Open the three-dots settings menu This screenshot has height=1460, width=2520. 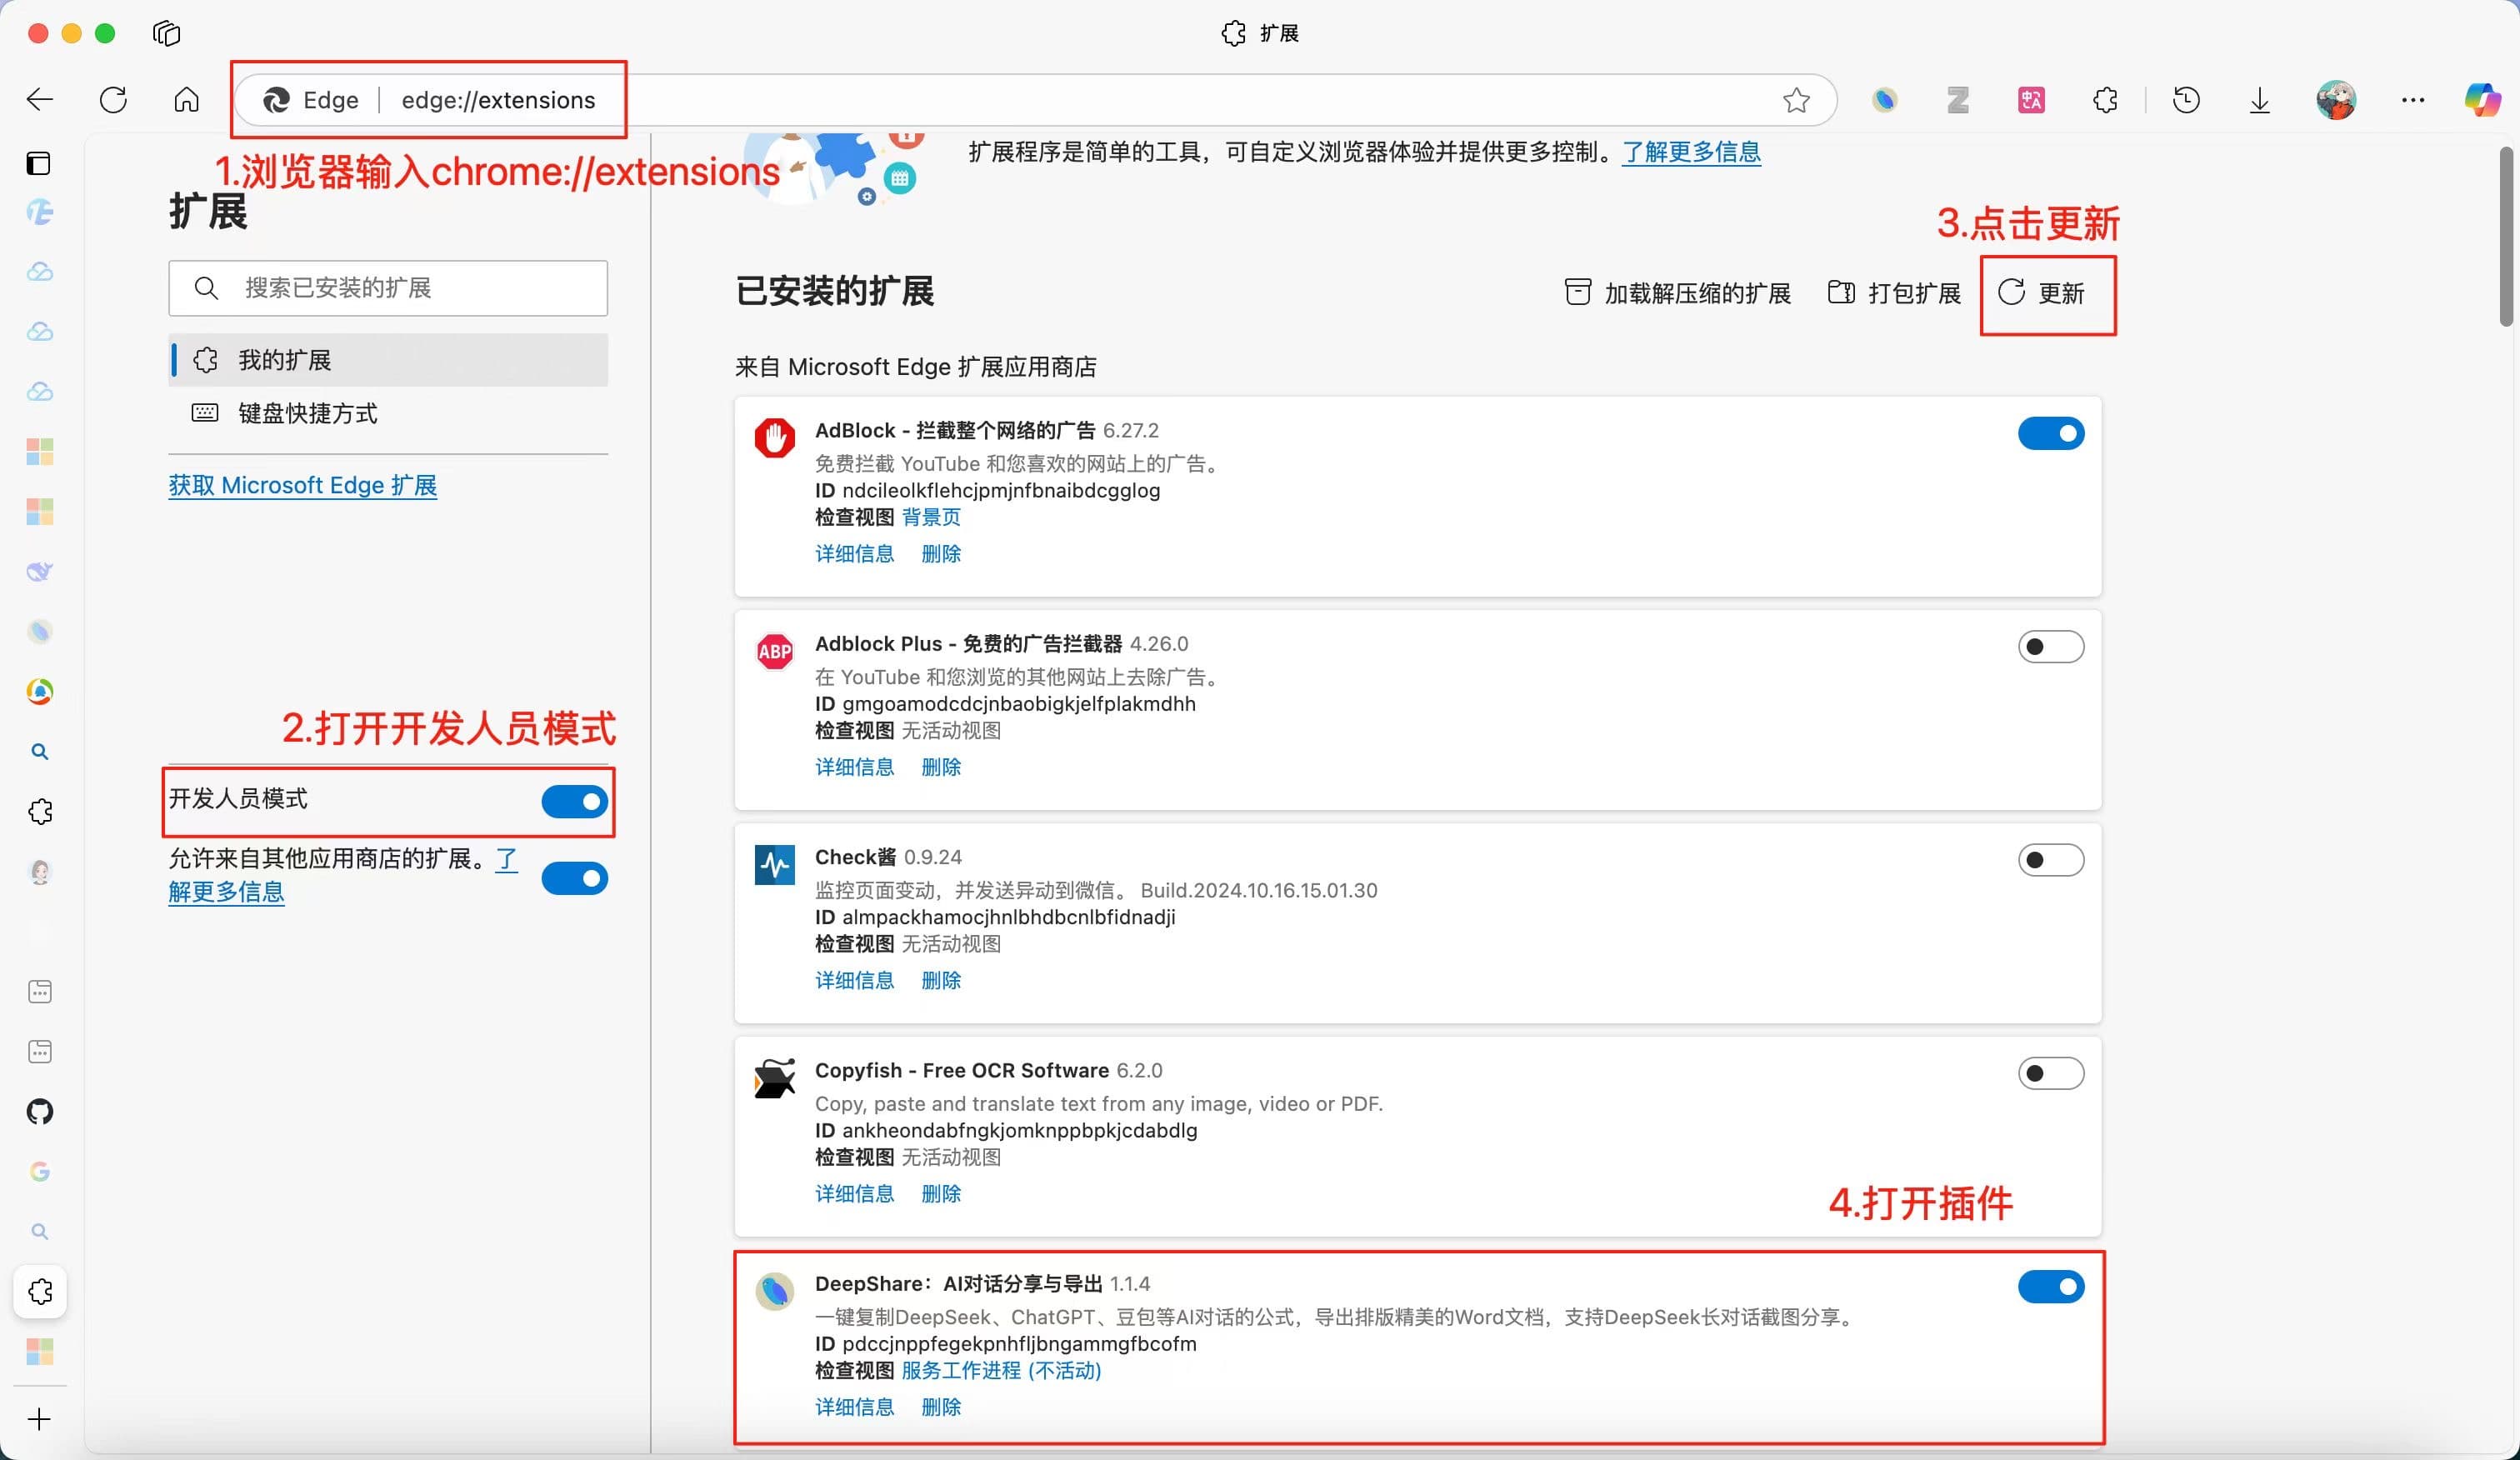[2412, 100]
